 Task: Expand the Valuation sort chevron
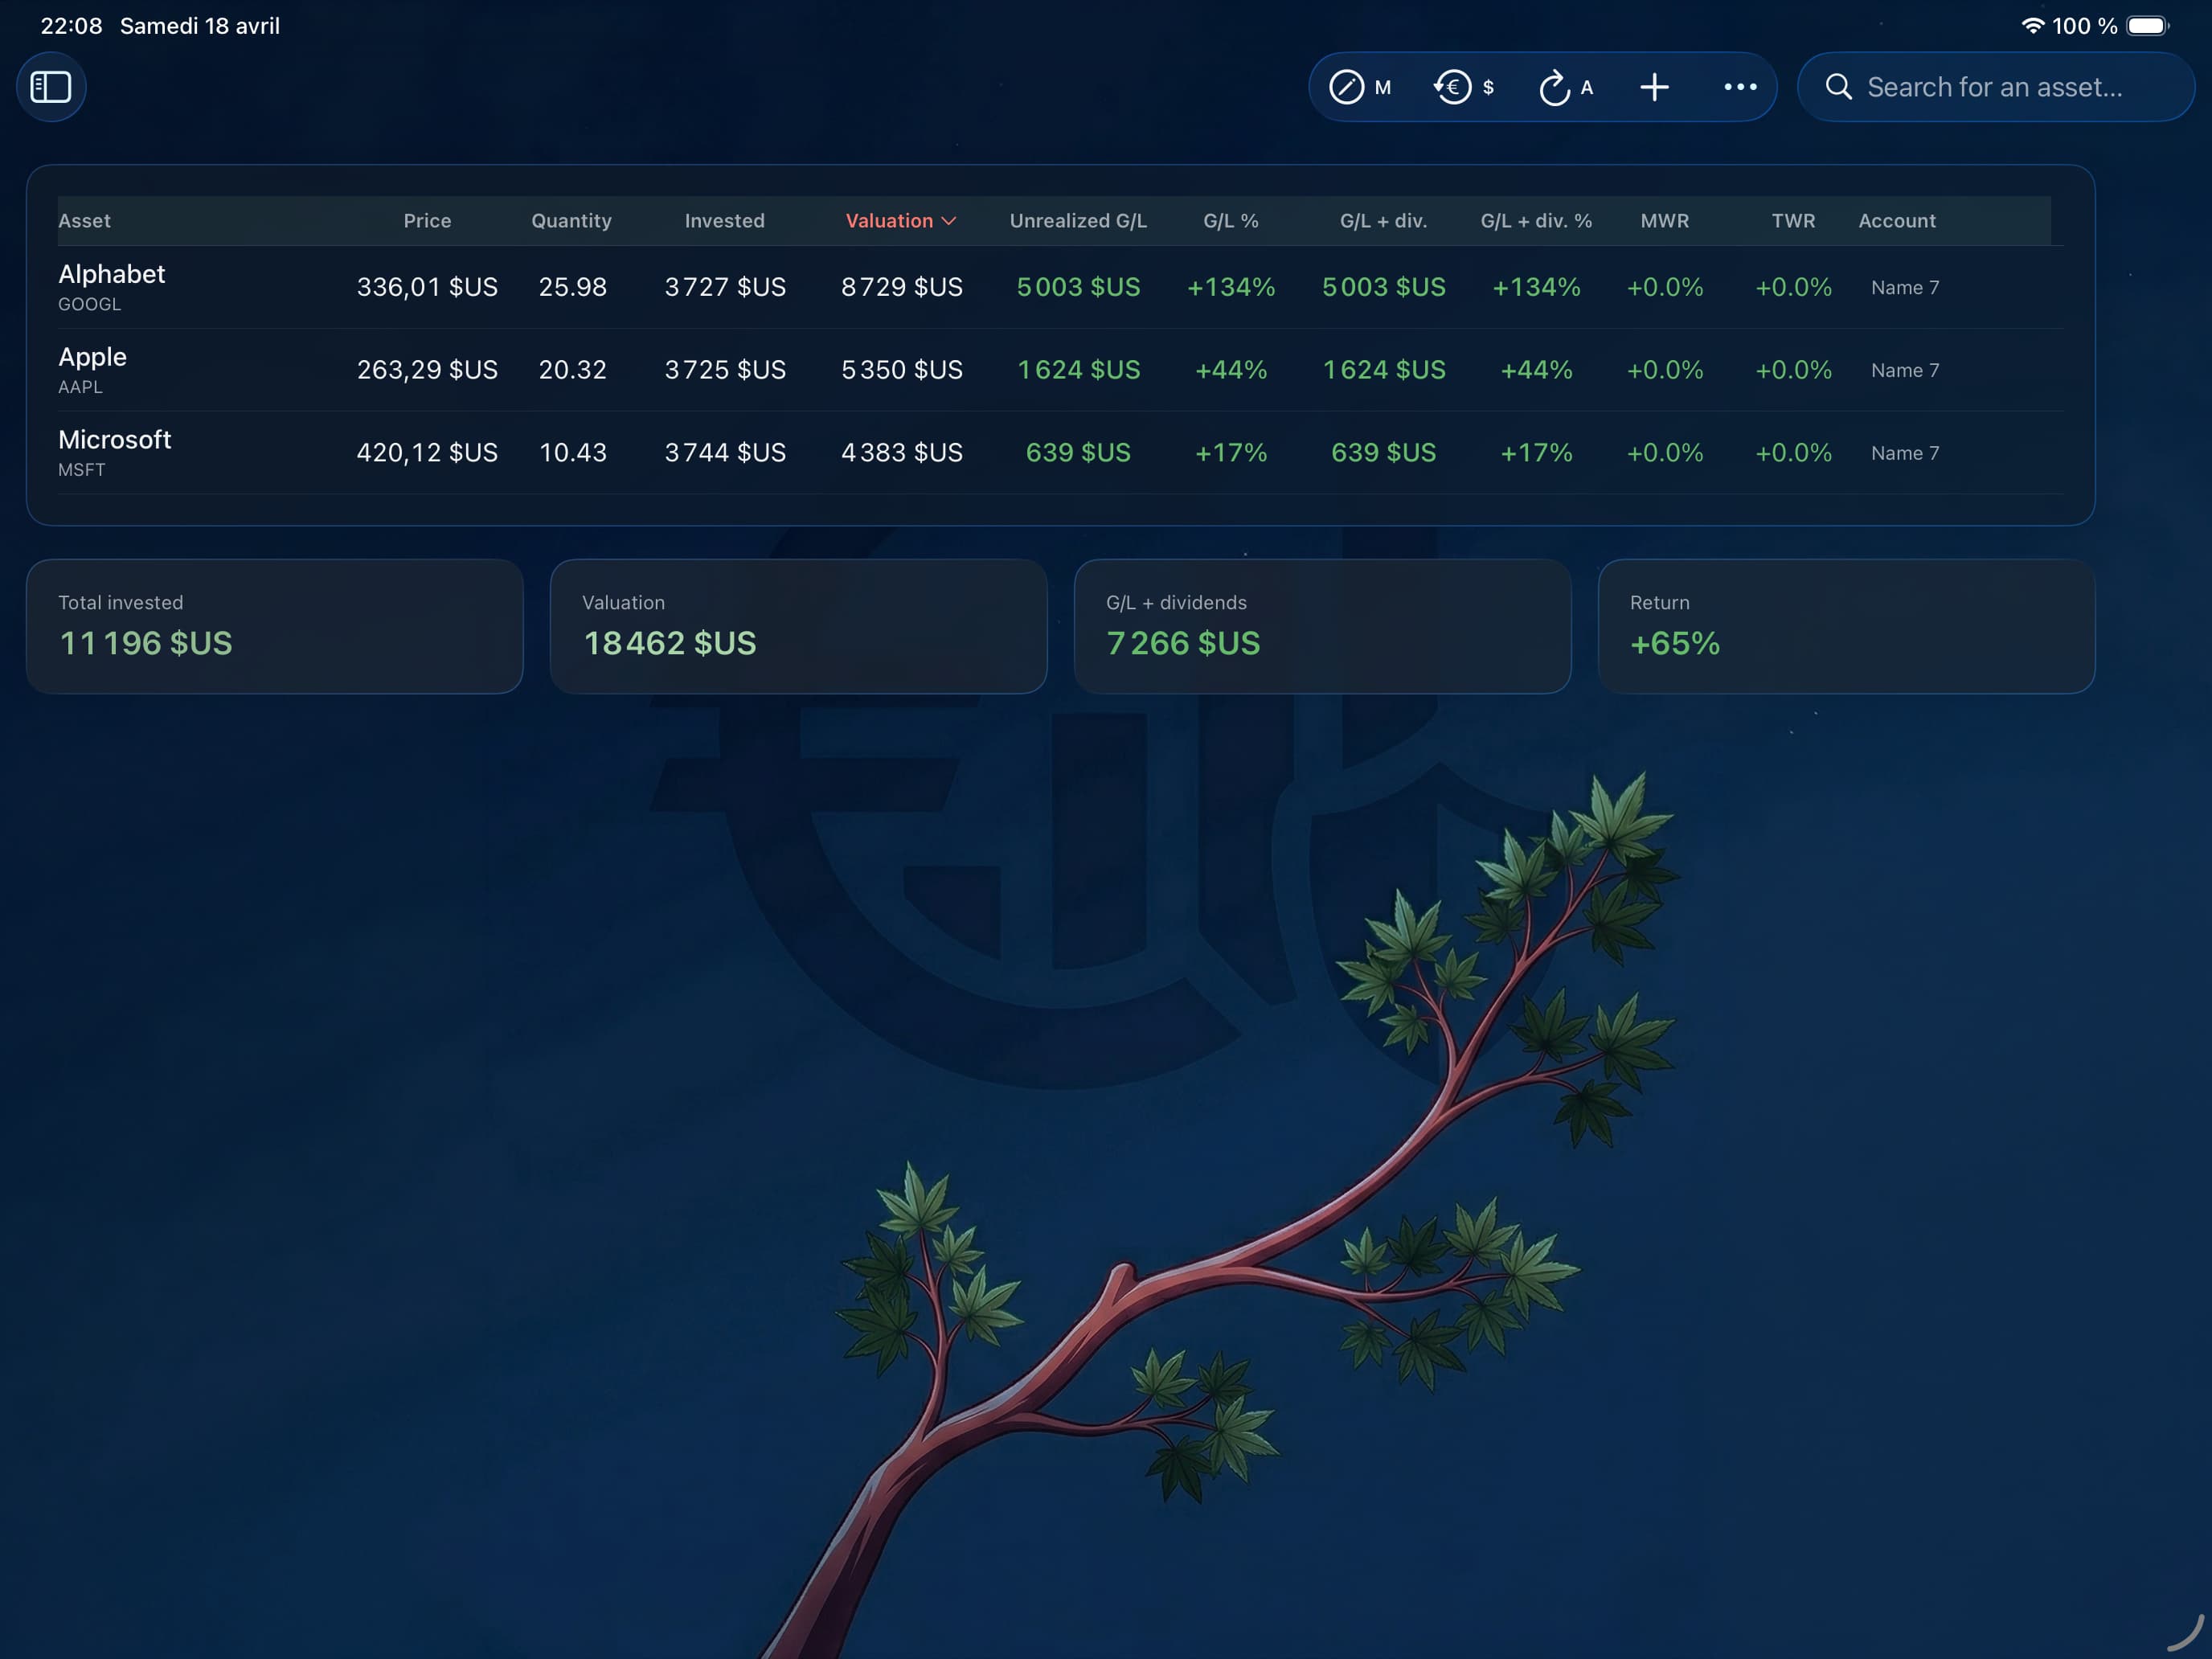(949, 221)
